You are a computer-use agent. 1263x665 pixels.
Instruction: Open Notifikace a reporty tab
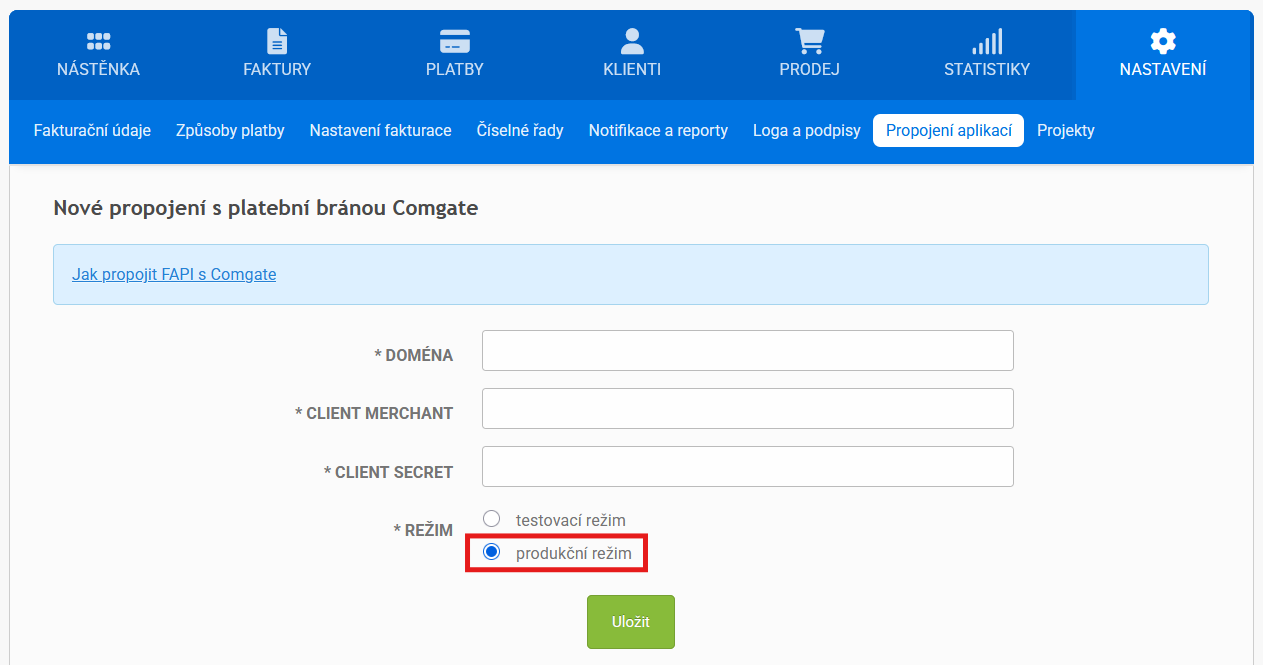(x=658, y=130)
